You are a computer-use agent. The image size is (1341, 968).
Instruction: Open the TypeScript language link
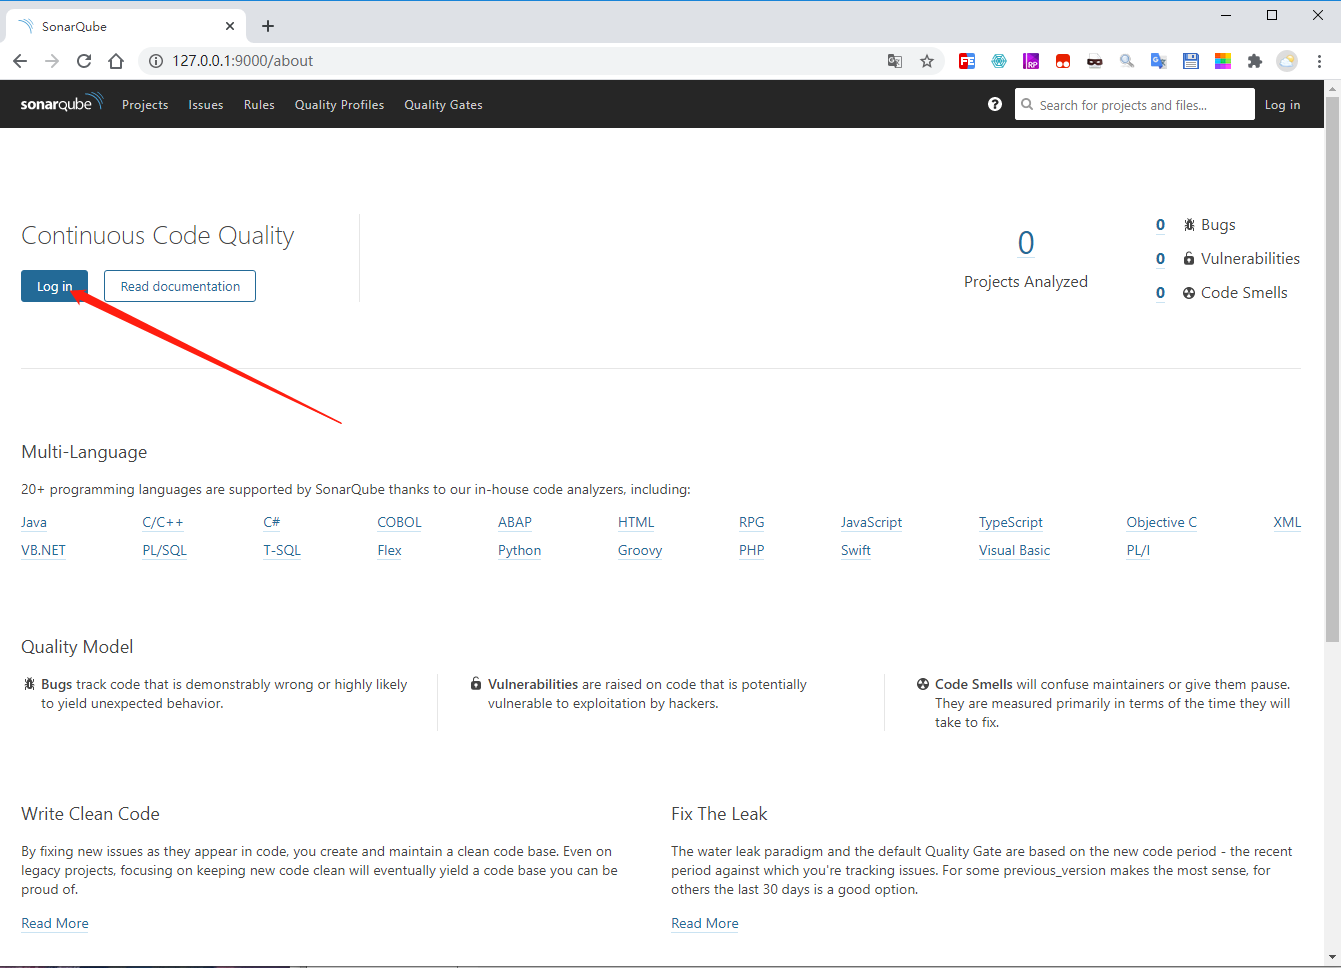click(1011, 522)
